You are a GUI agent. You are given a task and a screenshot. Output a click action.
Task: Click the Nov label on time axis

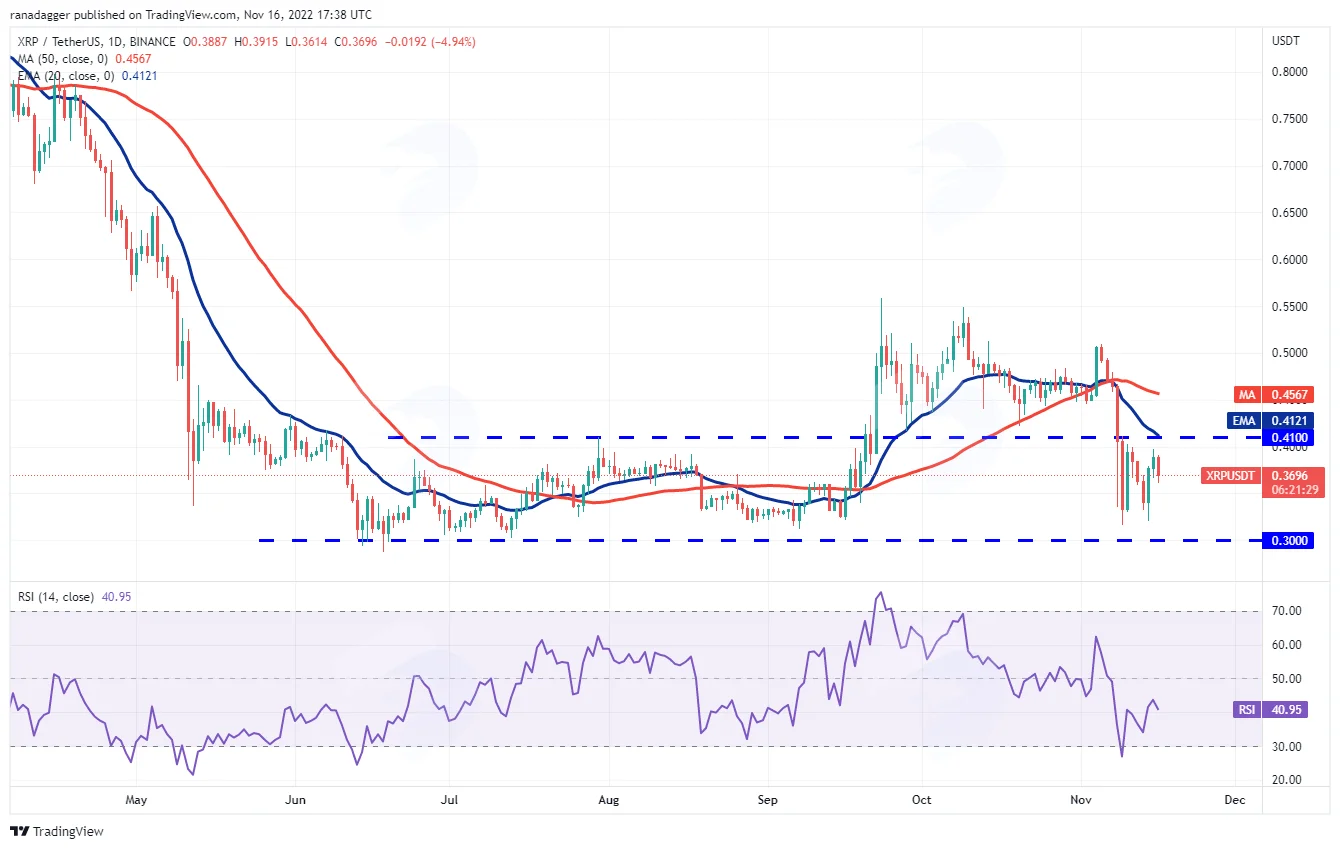click(1081, 800)
